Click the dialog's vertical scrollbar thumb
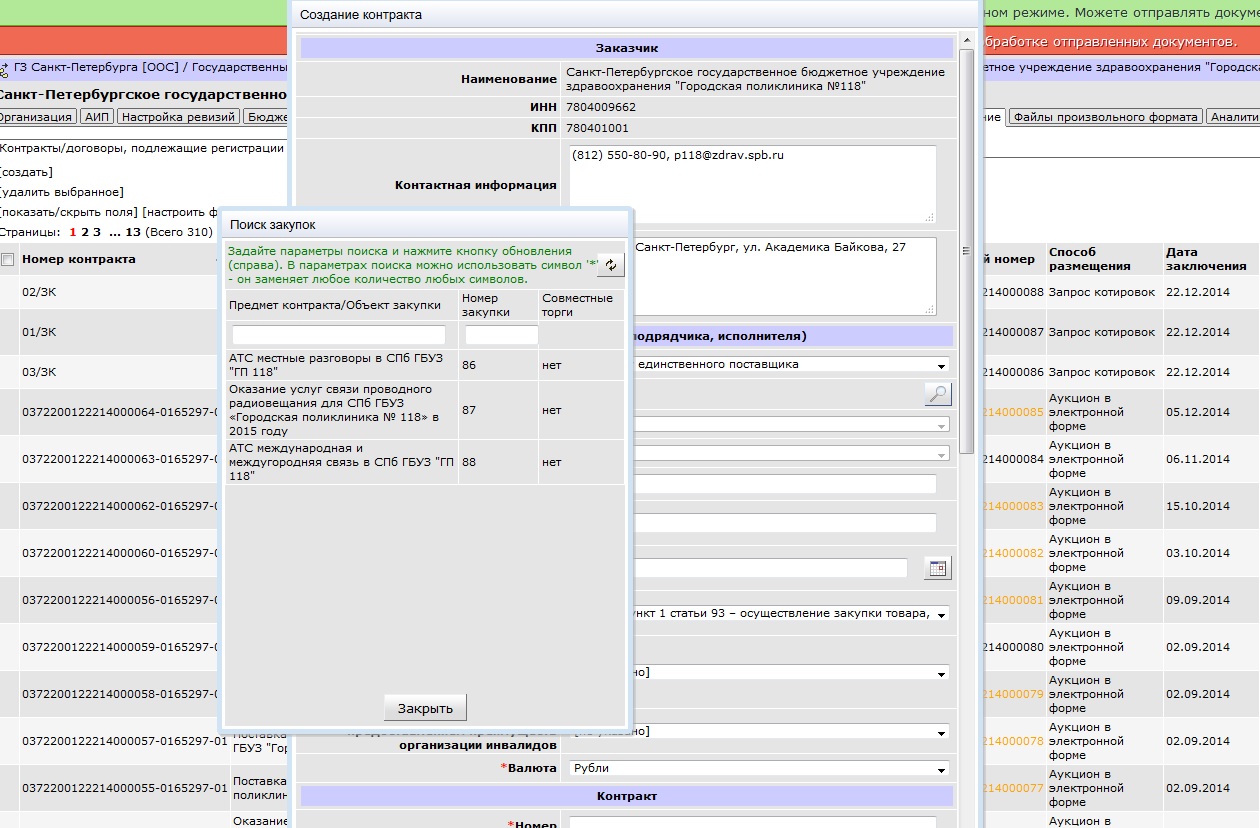The height and width of the screenshot is (828, 1260). click(967, 251)
